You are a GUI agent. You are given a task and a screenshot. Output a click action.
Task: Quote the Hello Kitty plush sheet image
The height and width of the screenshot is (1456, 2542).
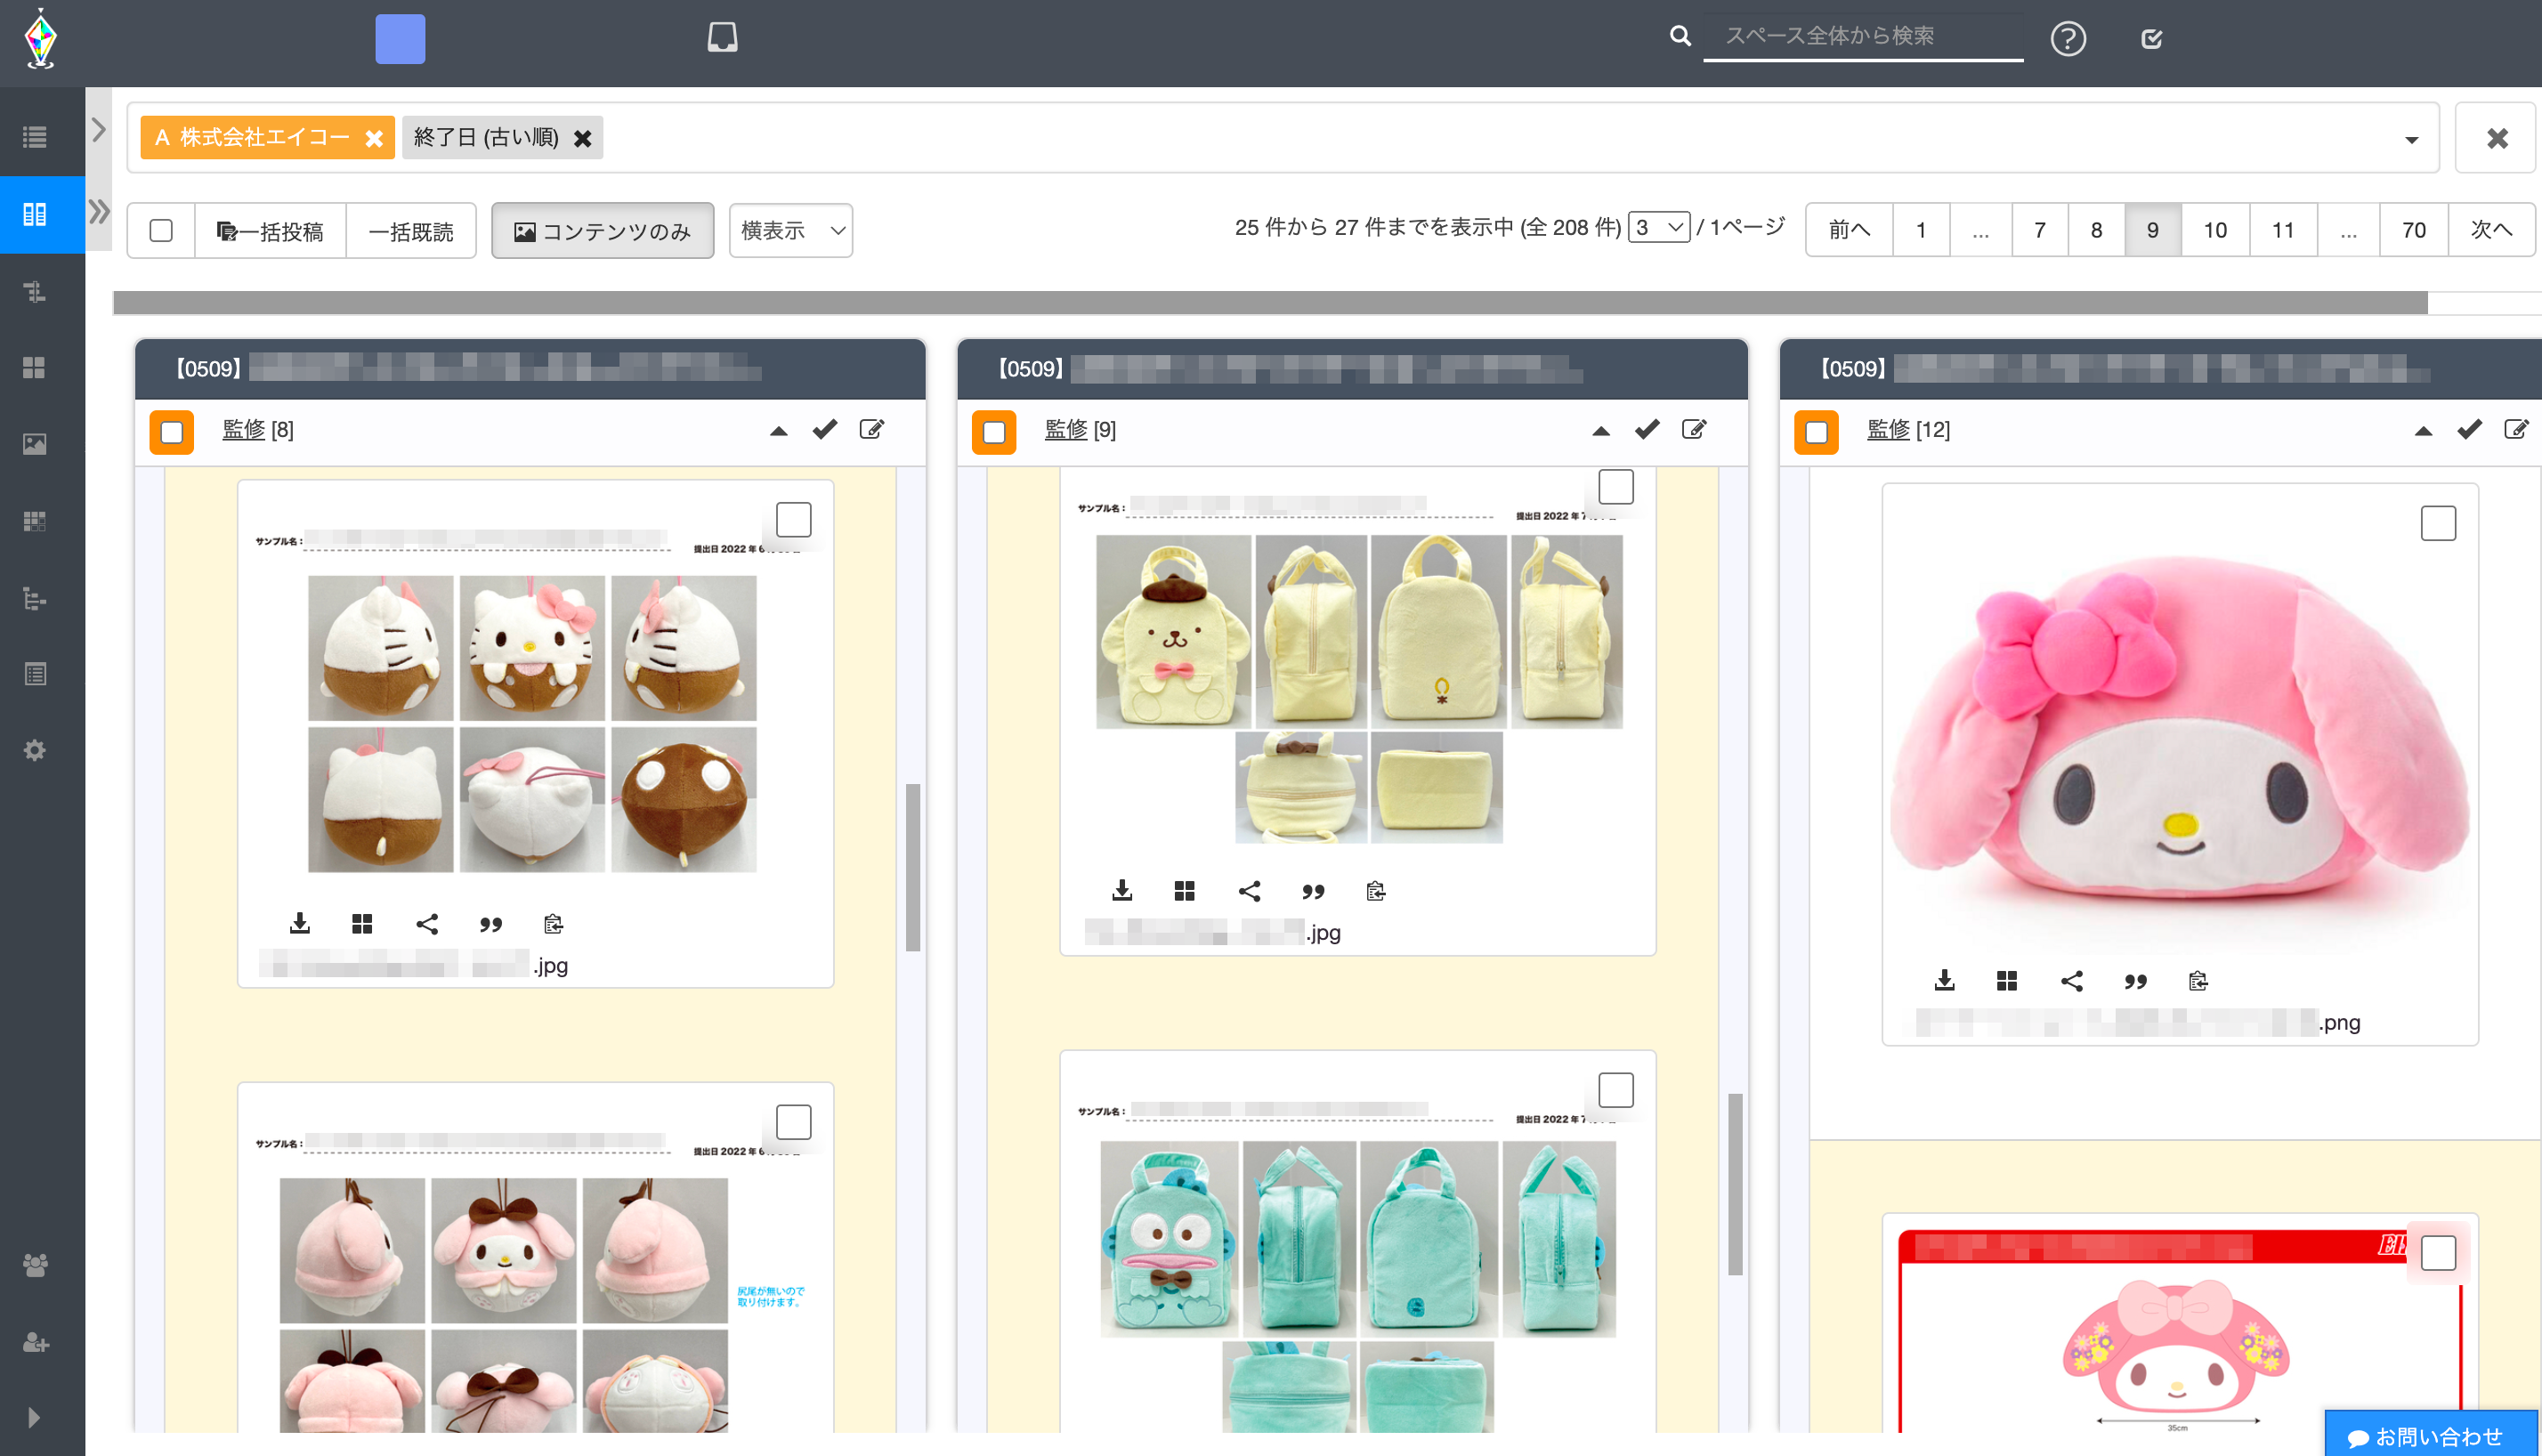(x=490, y=925)
